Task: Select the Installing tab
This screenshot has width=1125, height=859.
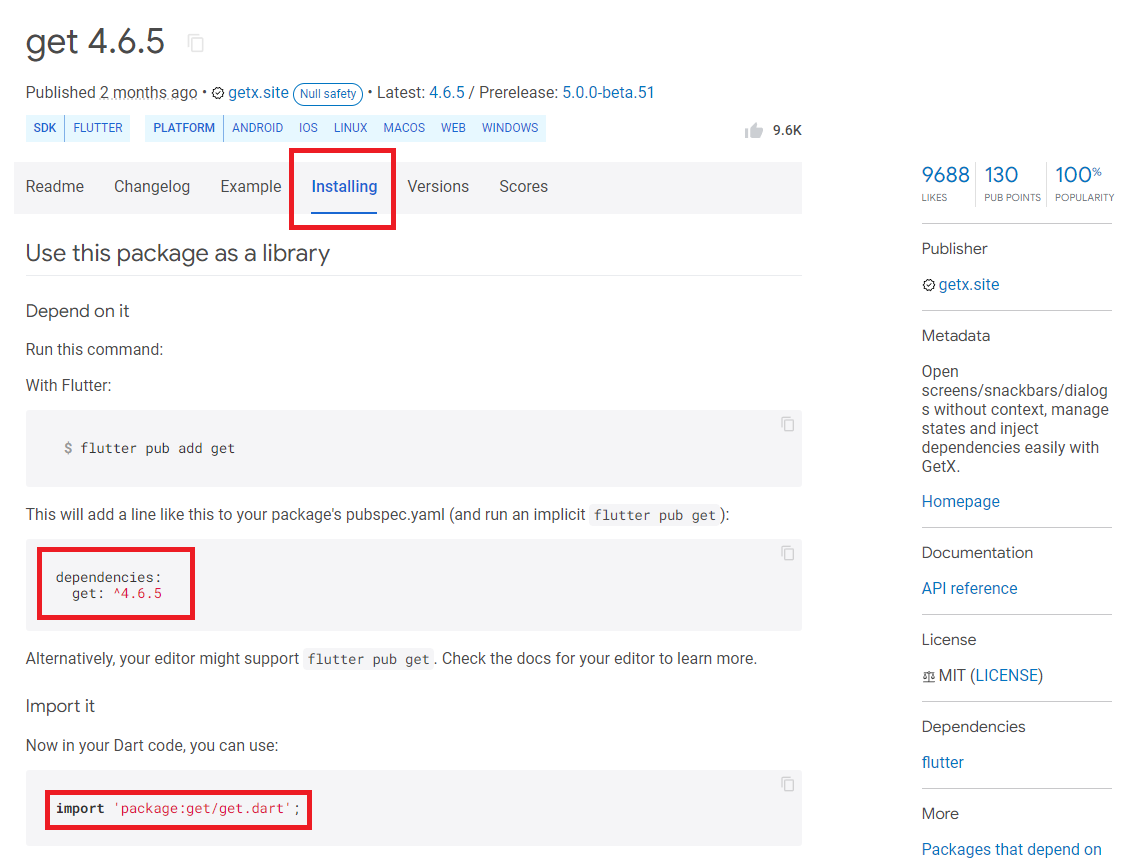Action: point(344,187)
